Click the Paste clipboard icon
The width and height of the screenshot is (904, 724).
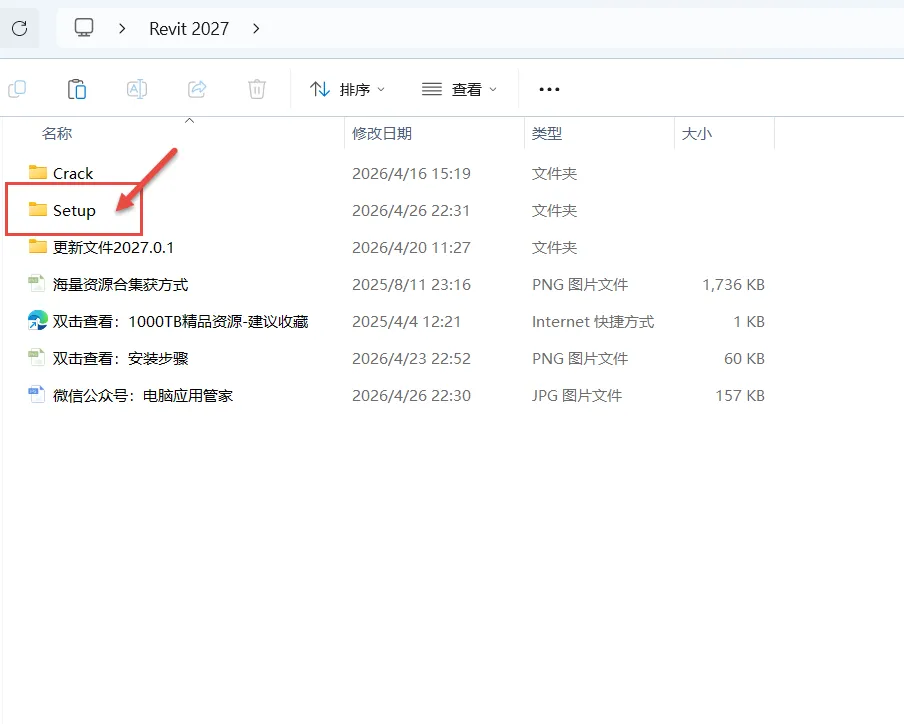[77, 89]
